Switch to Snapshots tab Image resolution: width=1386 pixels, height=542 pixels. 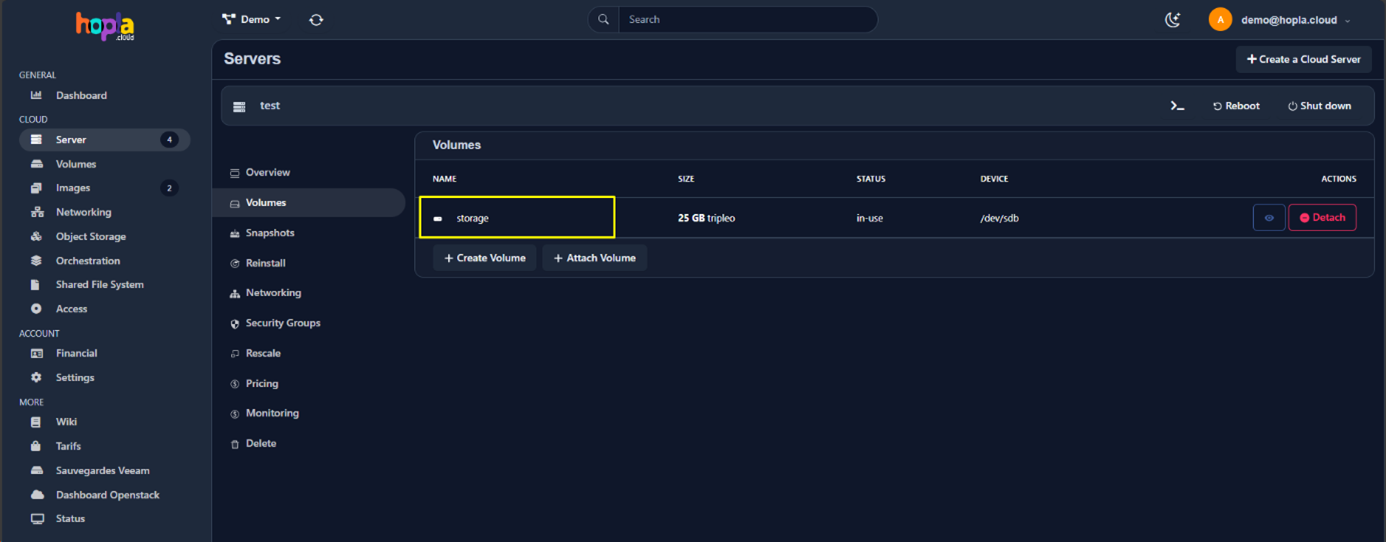pyautogui.click(x=270, y=233)
